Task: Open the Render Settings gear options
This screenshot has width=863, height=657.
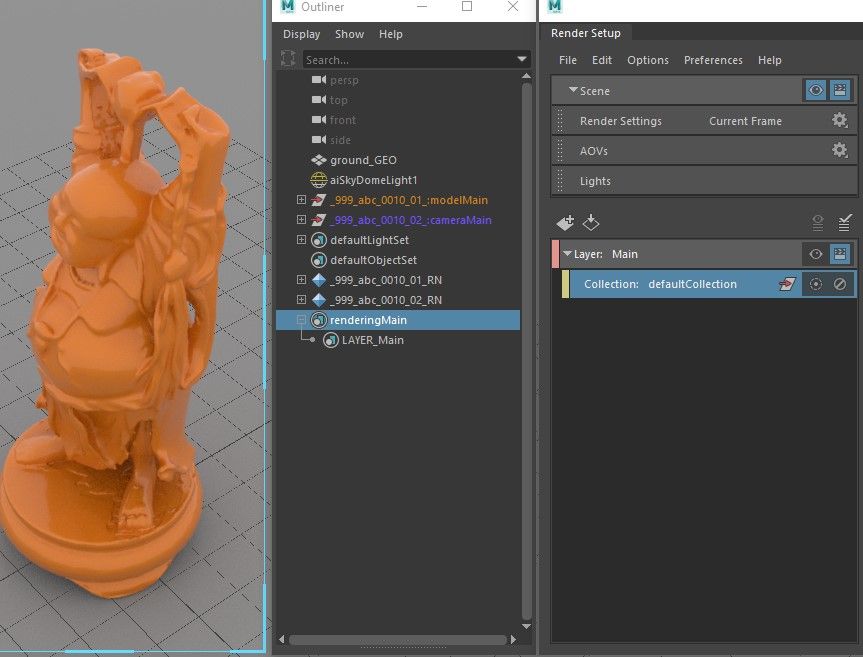Action: (840, 120)
